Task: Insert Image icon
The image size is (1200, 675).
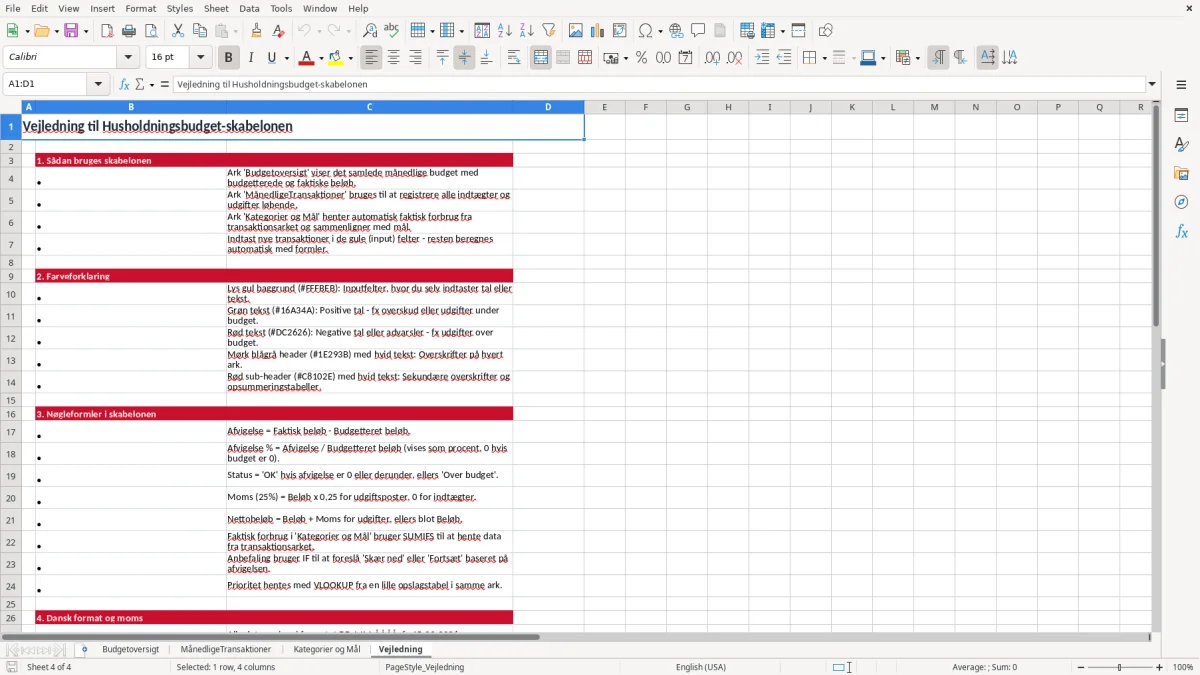Action: 576,31
